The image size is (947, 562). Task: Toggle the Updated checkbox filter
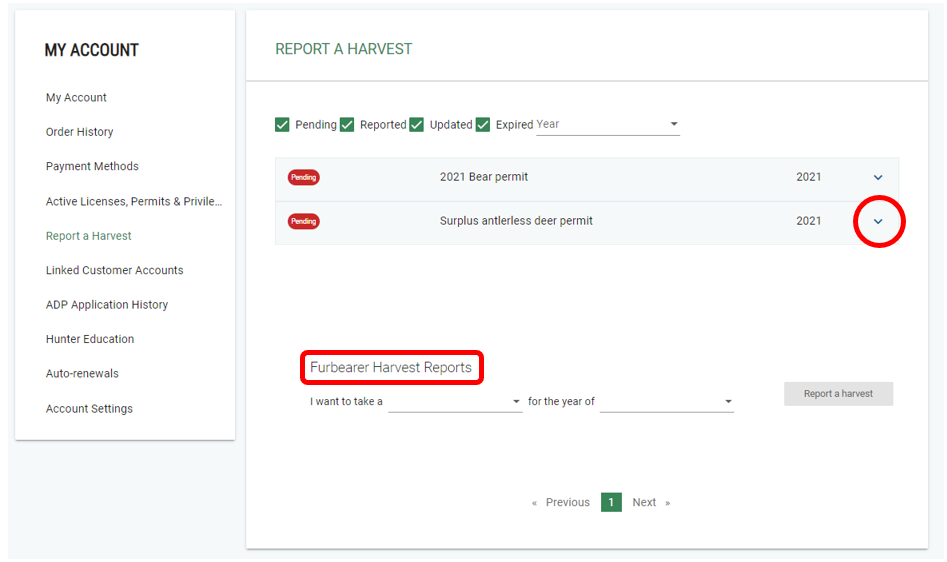point(417,125)
